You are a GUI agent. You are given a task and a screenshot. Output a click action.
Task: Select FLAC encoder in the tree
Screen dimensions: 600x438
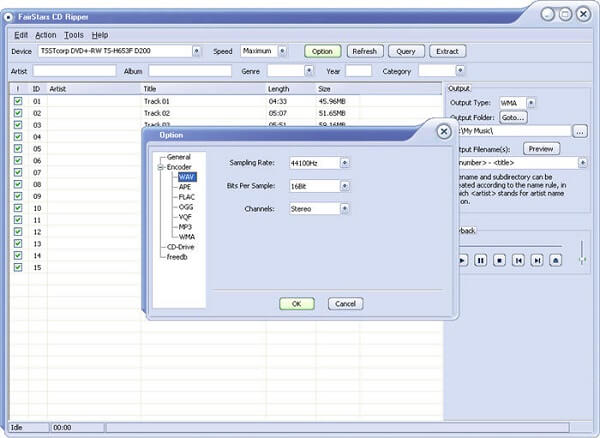coord(187,197)
